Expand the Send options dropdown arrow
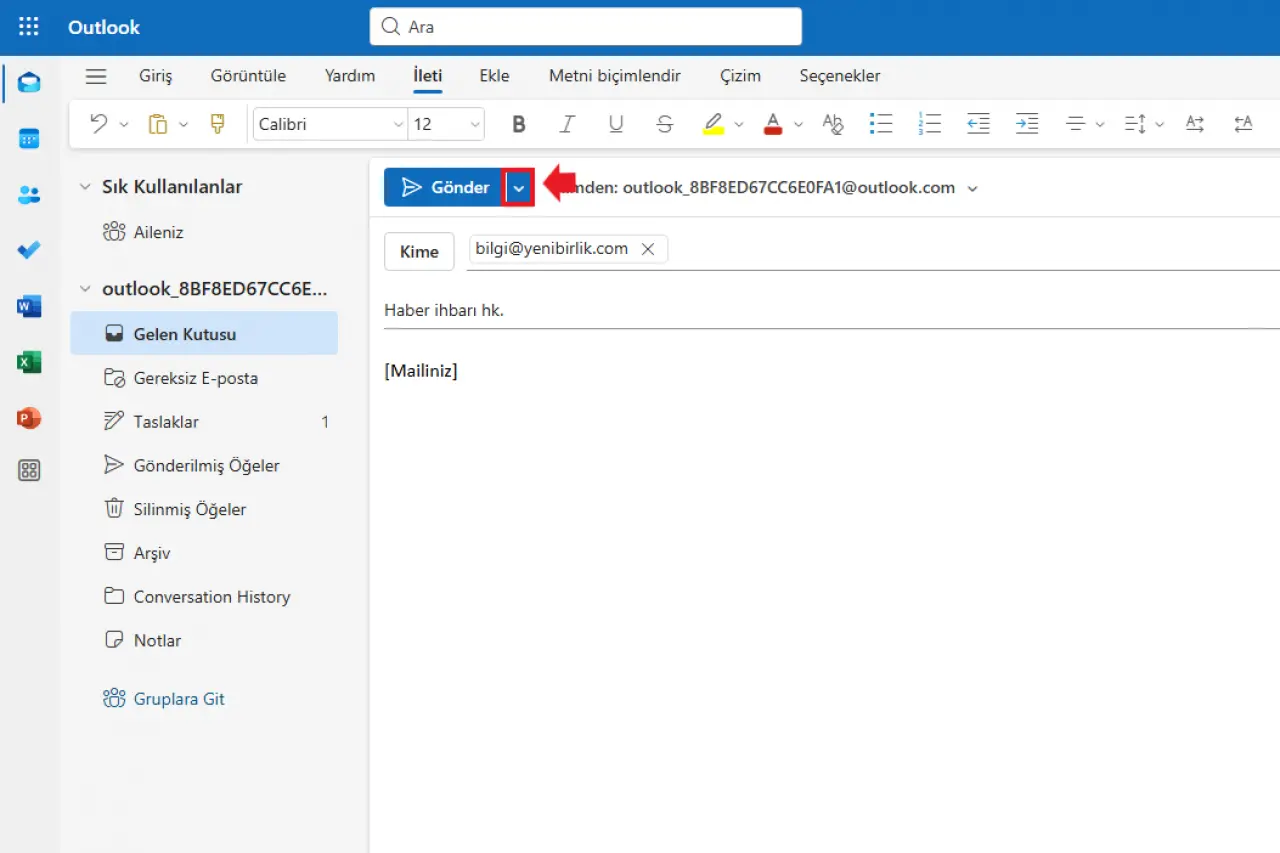The width and height of the screenshot is (1280, 853). coord(518,188)
